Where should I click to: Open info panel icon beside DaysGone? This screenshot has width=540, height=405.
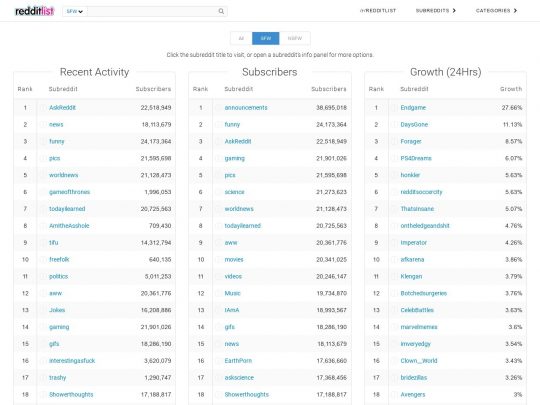point(394,125)
